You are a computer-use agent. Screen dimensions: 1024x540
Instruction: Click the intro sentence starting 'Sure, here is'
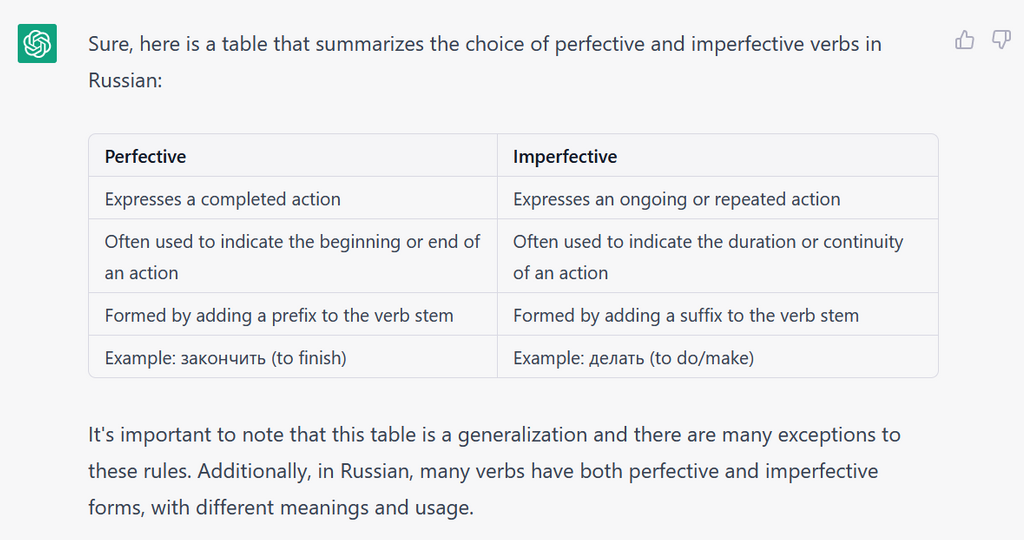click(485, 45)
